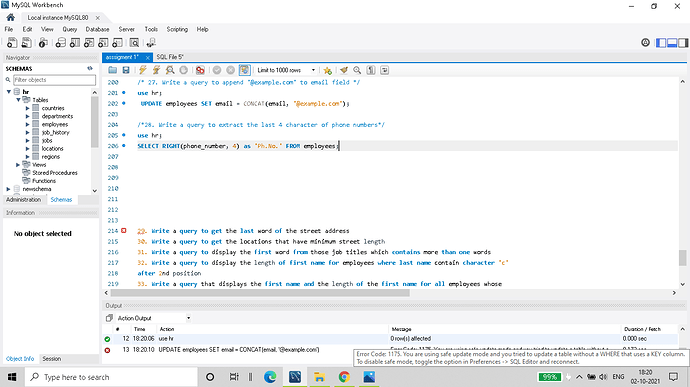The image size is (690, 387).
Task: Expand the employees table
Action: (27, 125)
